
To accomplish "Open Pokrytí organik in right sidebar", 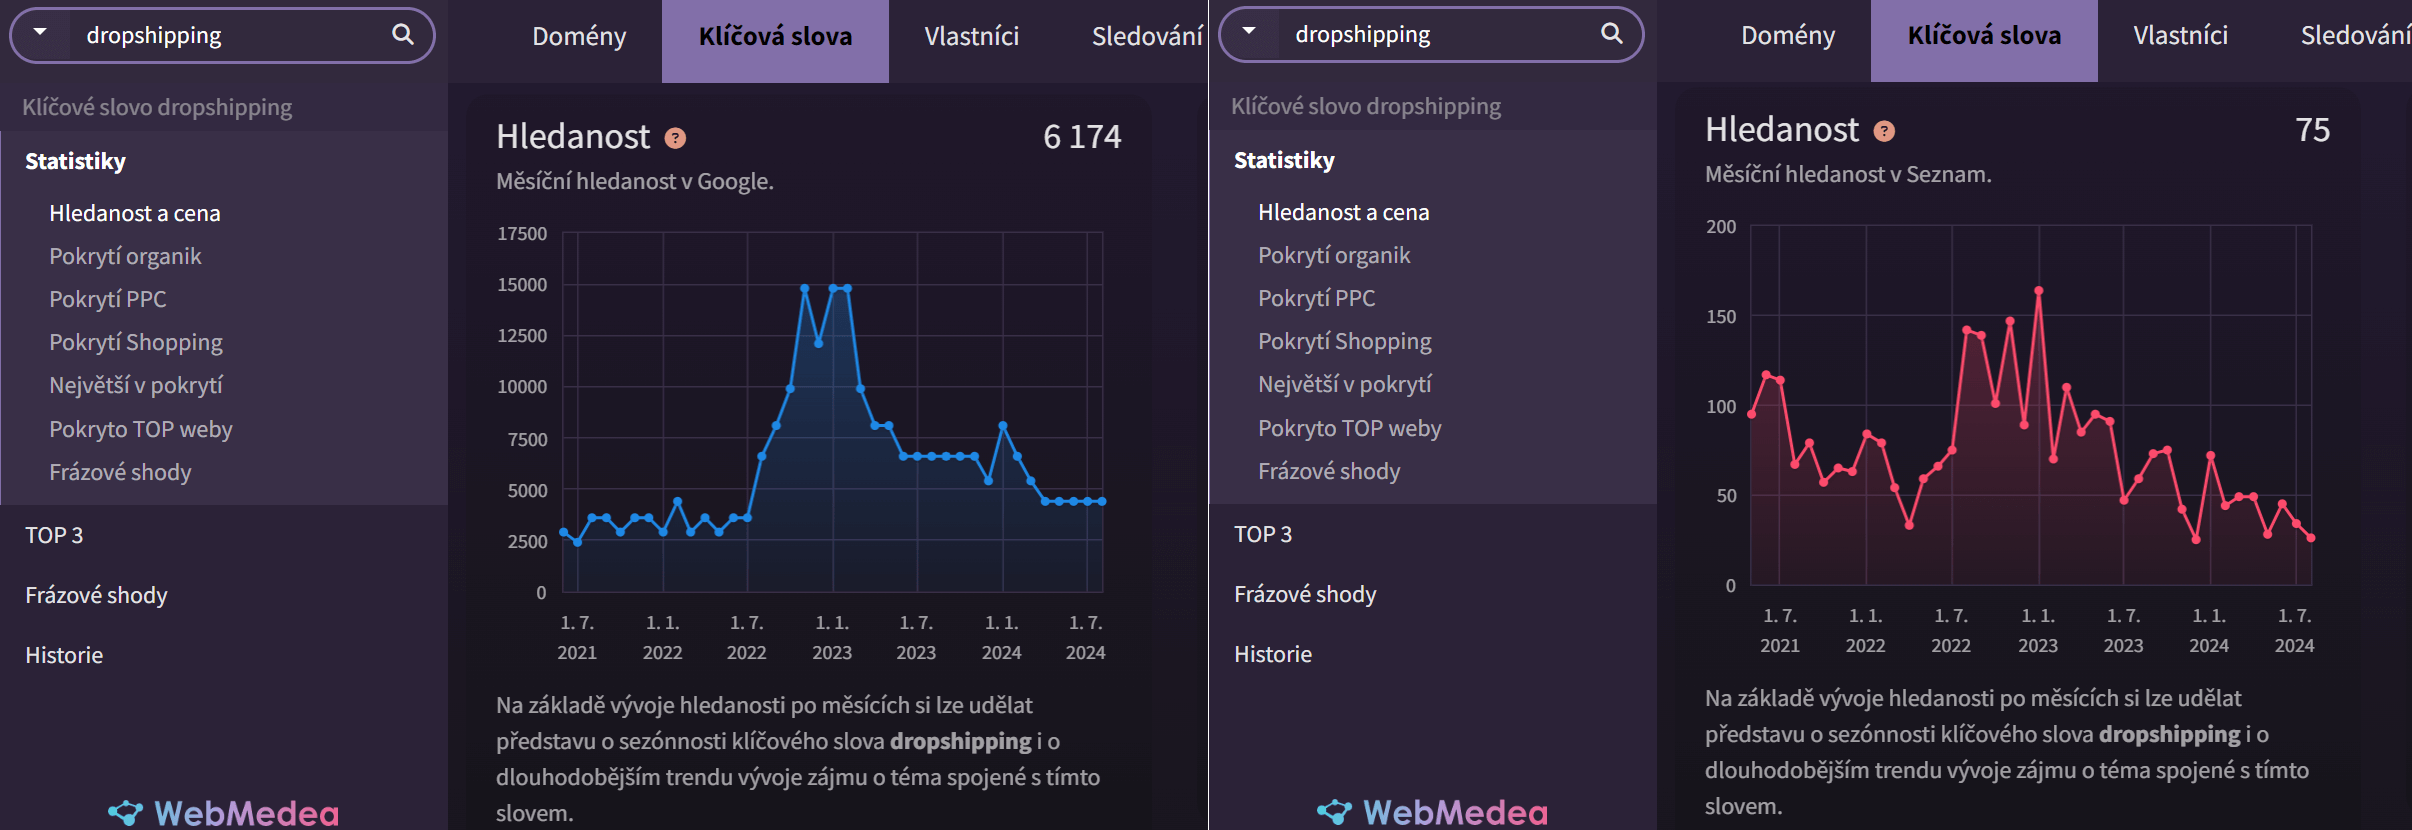I will [x=1334, y=256].
